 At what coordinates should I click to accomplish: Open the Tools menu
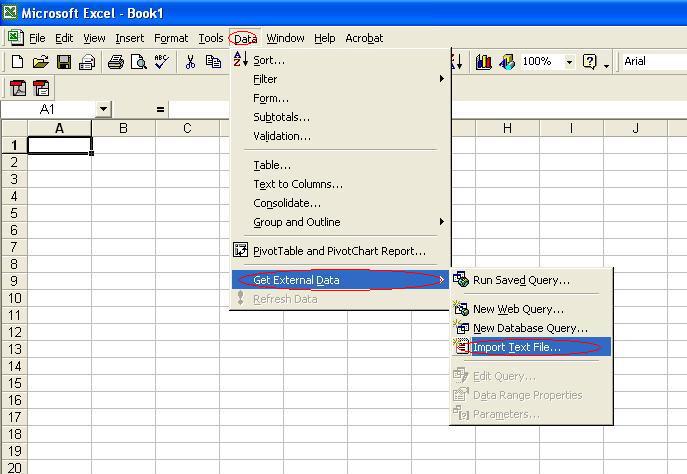(211, 38)
